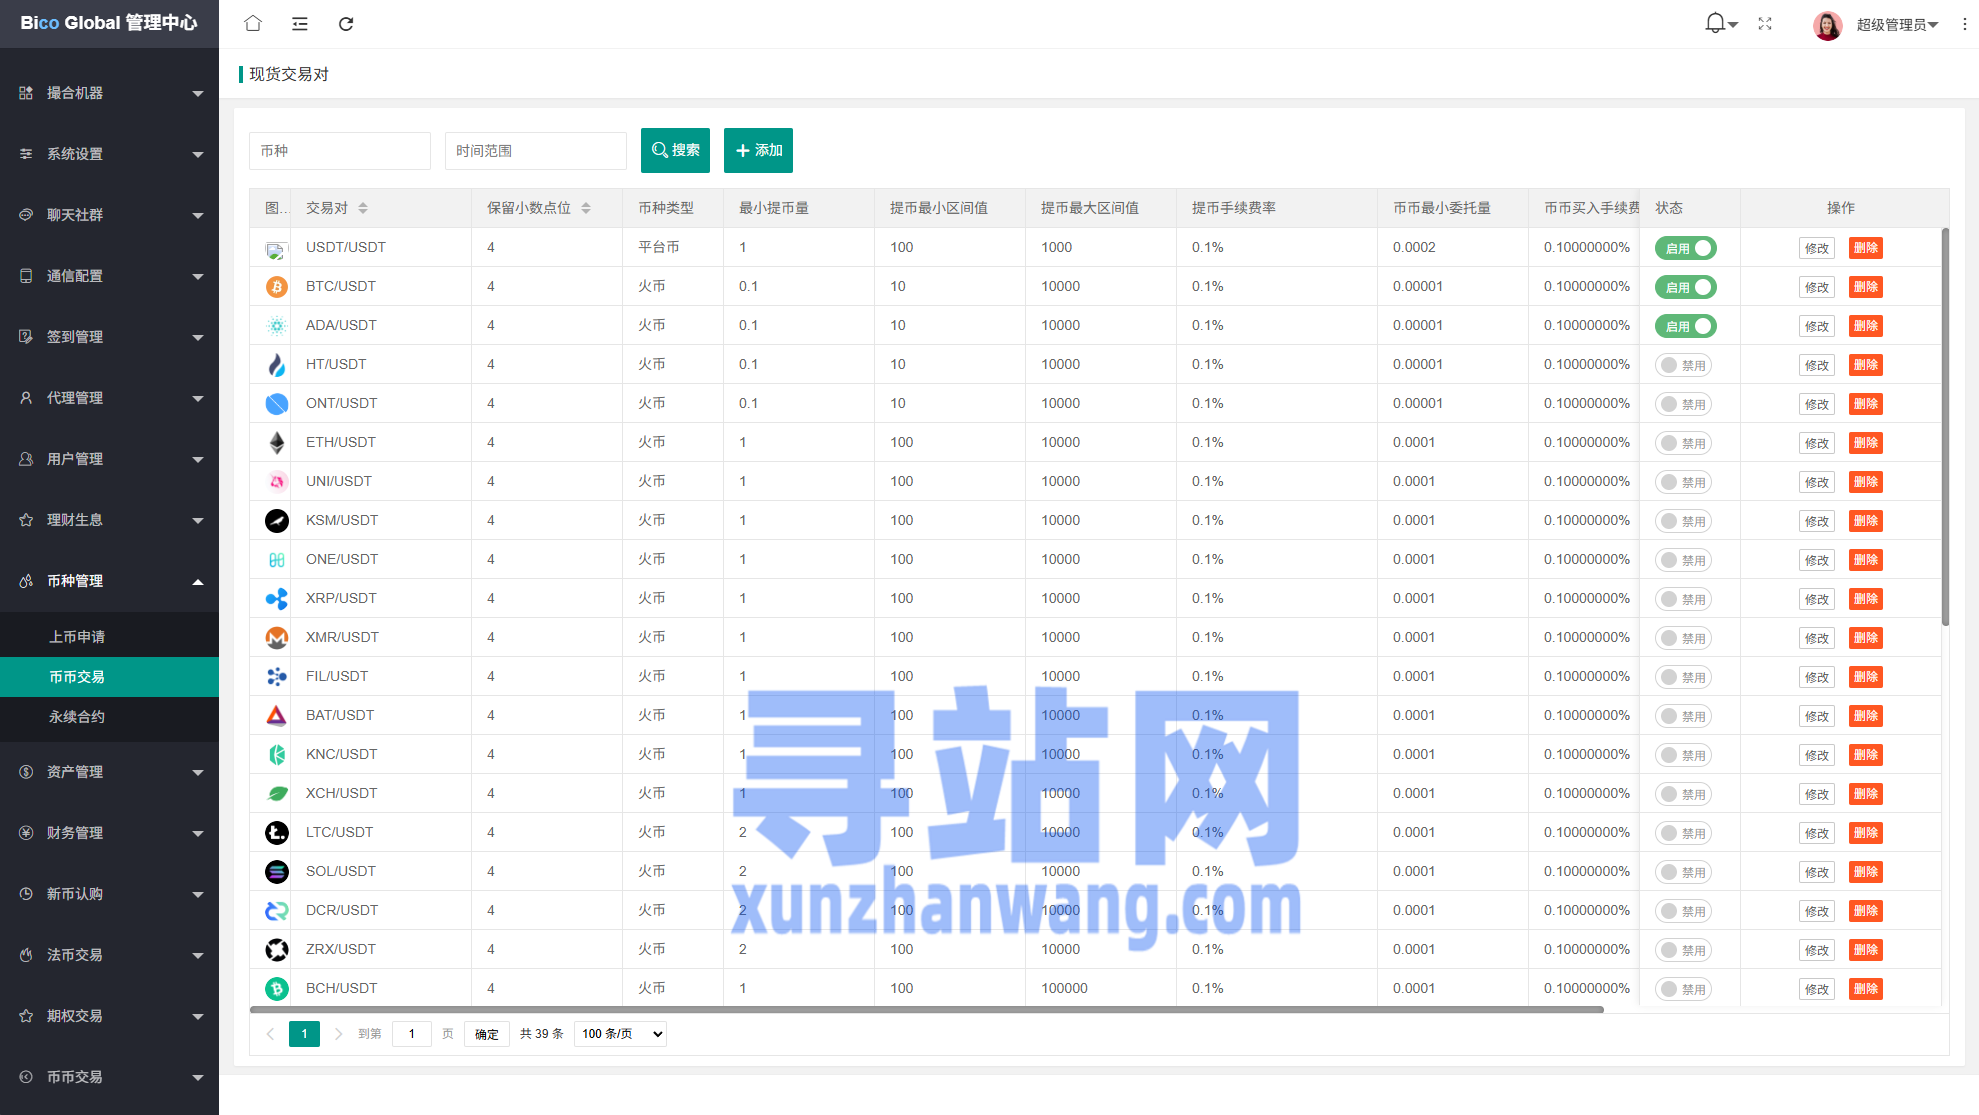
Task: Click the green 搜索 button
Action: pos(675,150)
